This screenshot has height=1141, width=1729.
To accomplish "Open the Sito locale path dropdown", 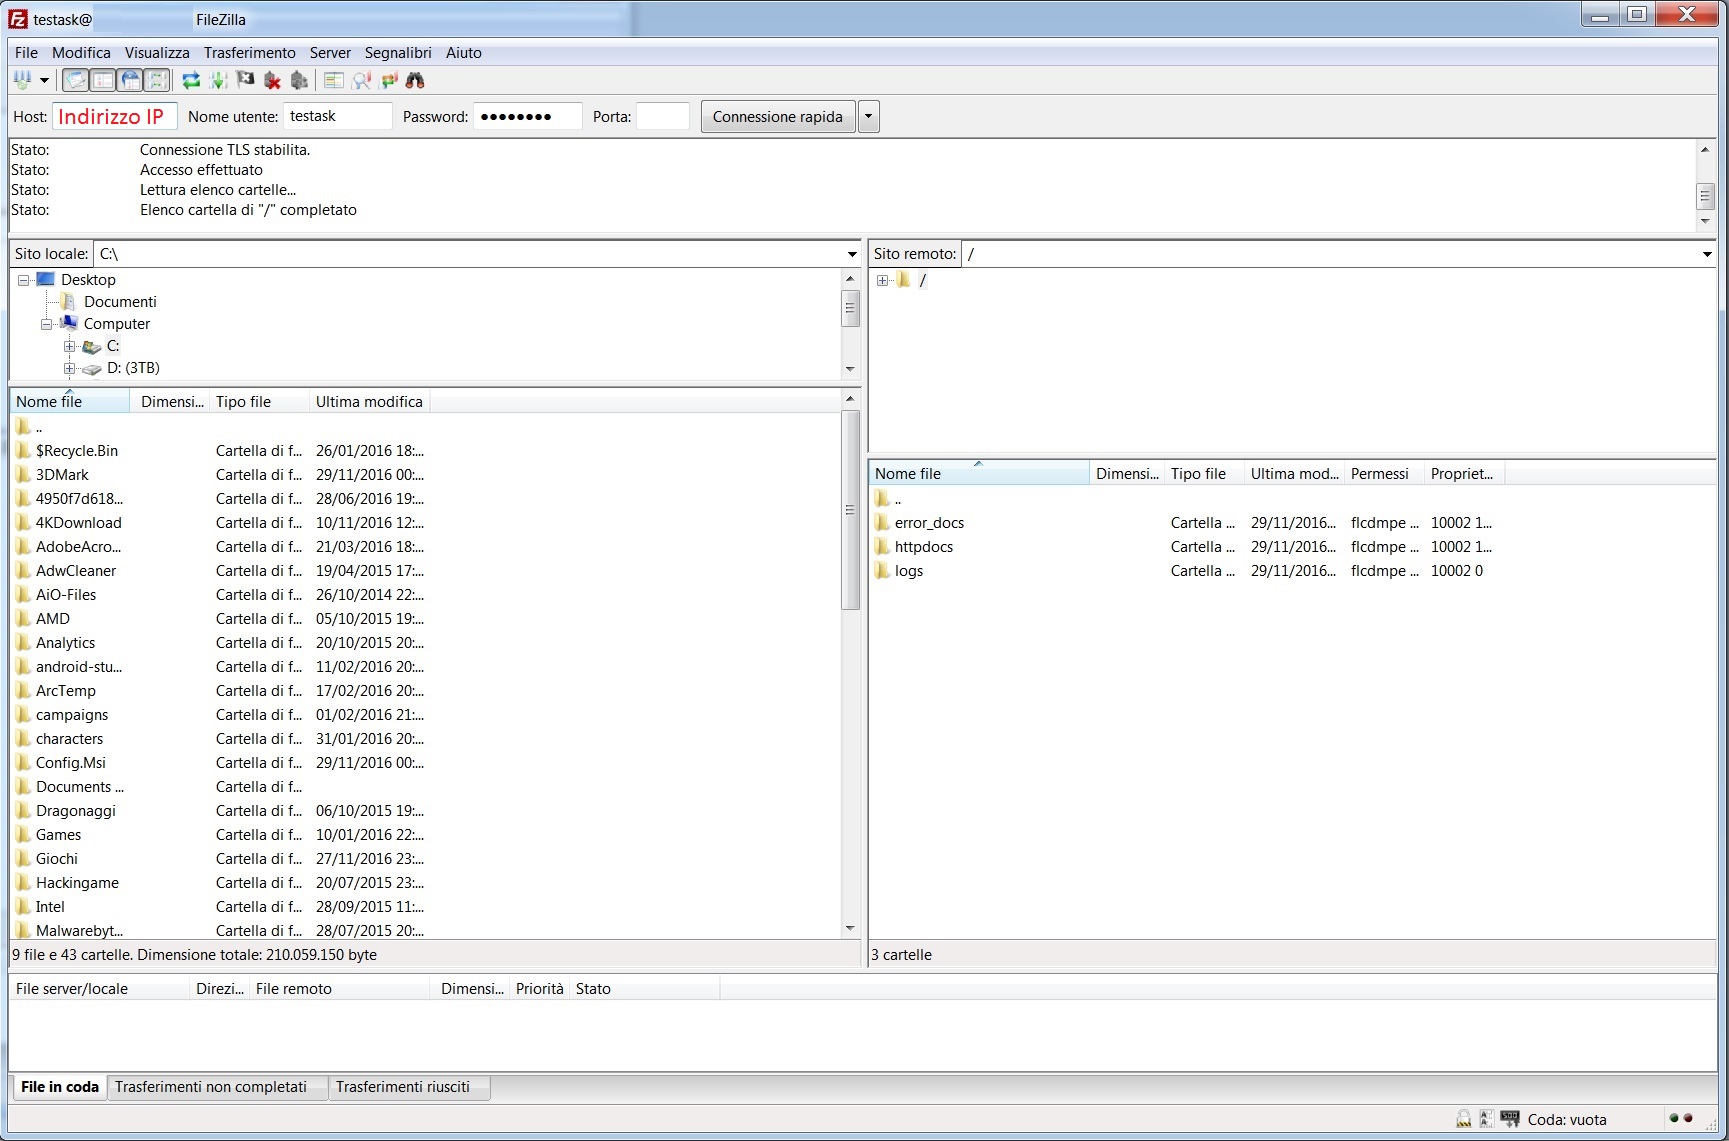I will pyautogui.click(x=852, y=254).
